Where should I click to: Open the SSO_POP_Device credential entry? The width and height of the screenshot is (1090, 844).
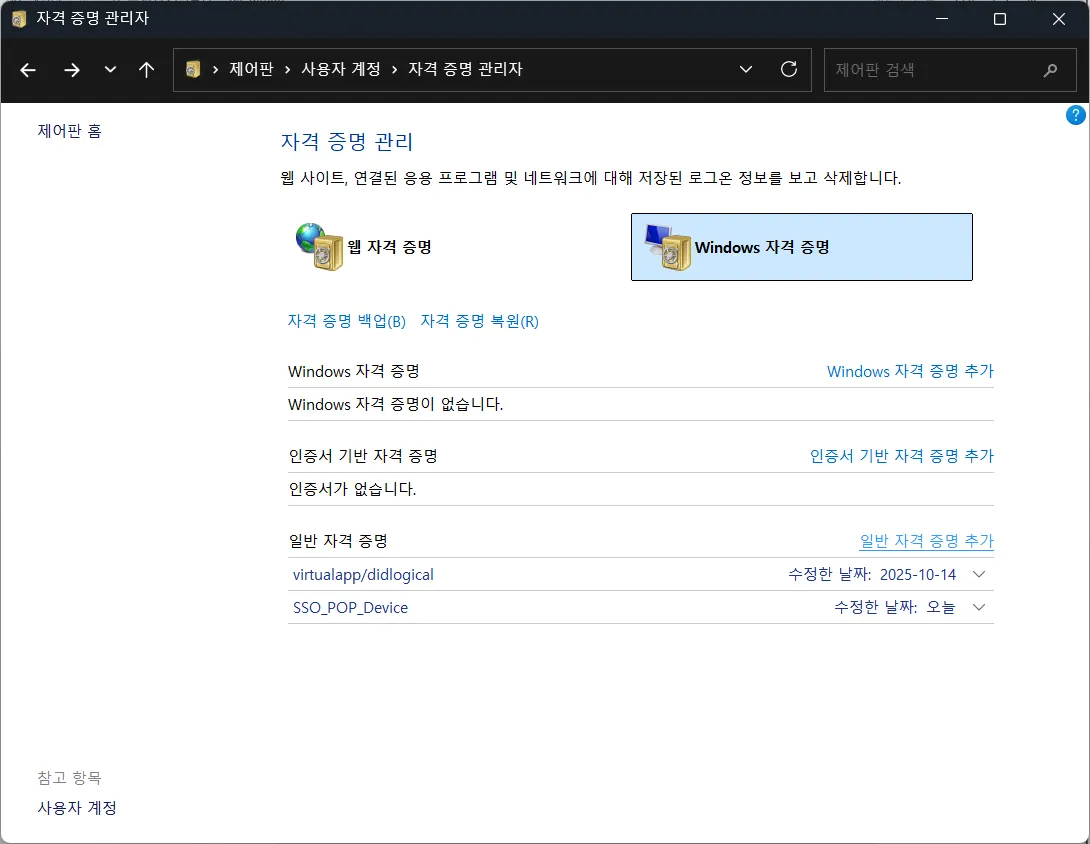pyautogui.click(x=350, y=608)
